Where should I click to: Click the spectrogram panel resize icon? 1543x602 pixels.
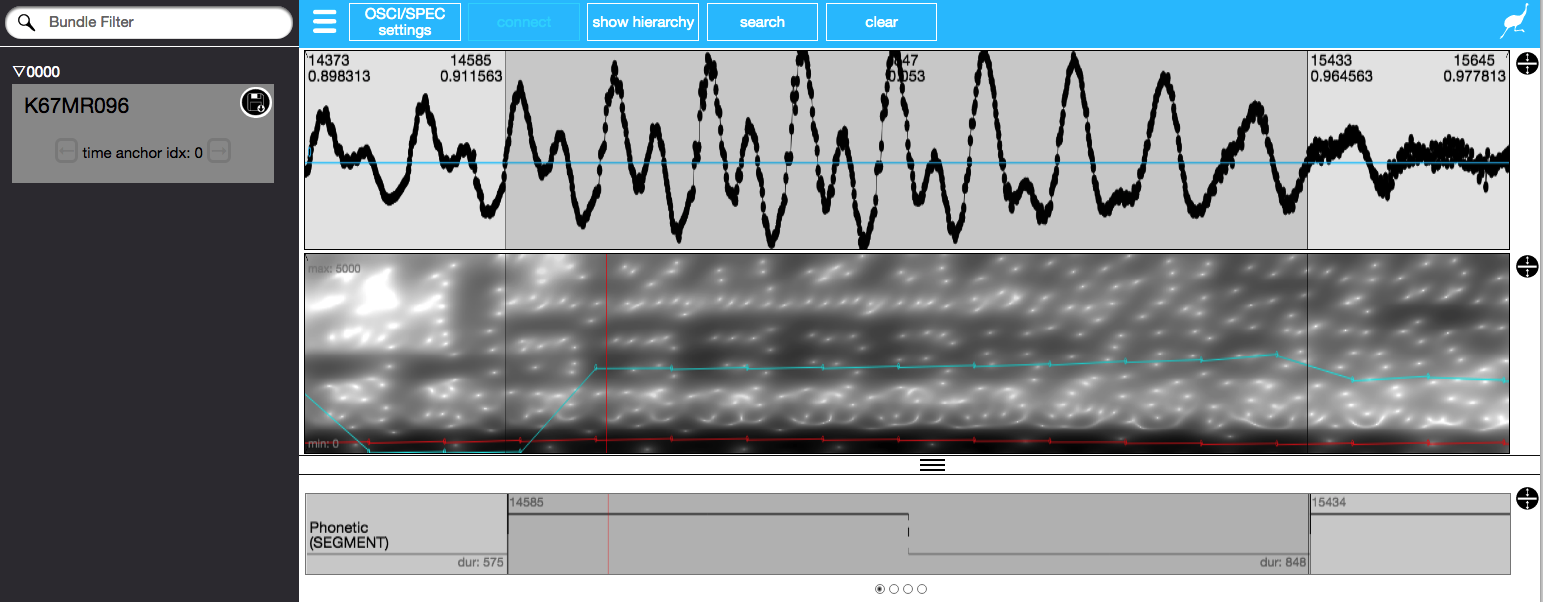tap(1527, 266)
